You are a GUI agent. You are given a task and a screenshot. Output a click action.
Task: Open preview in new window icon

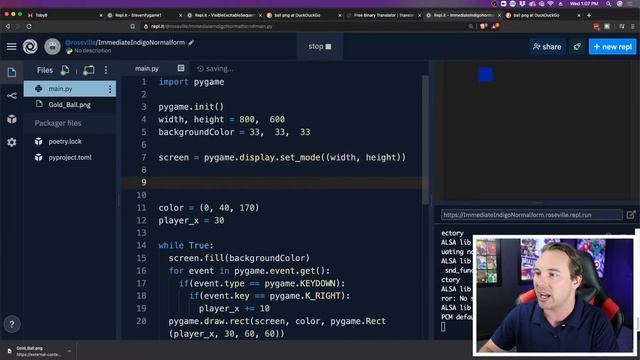(631, 215)
